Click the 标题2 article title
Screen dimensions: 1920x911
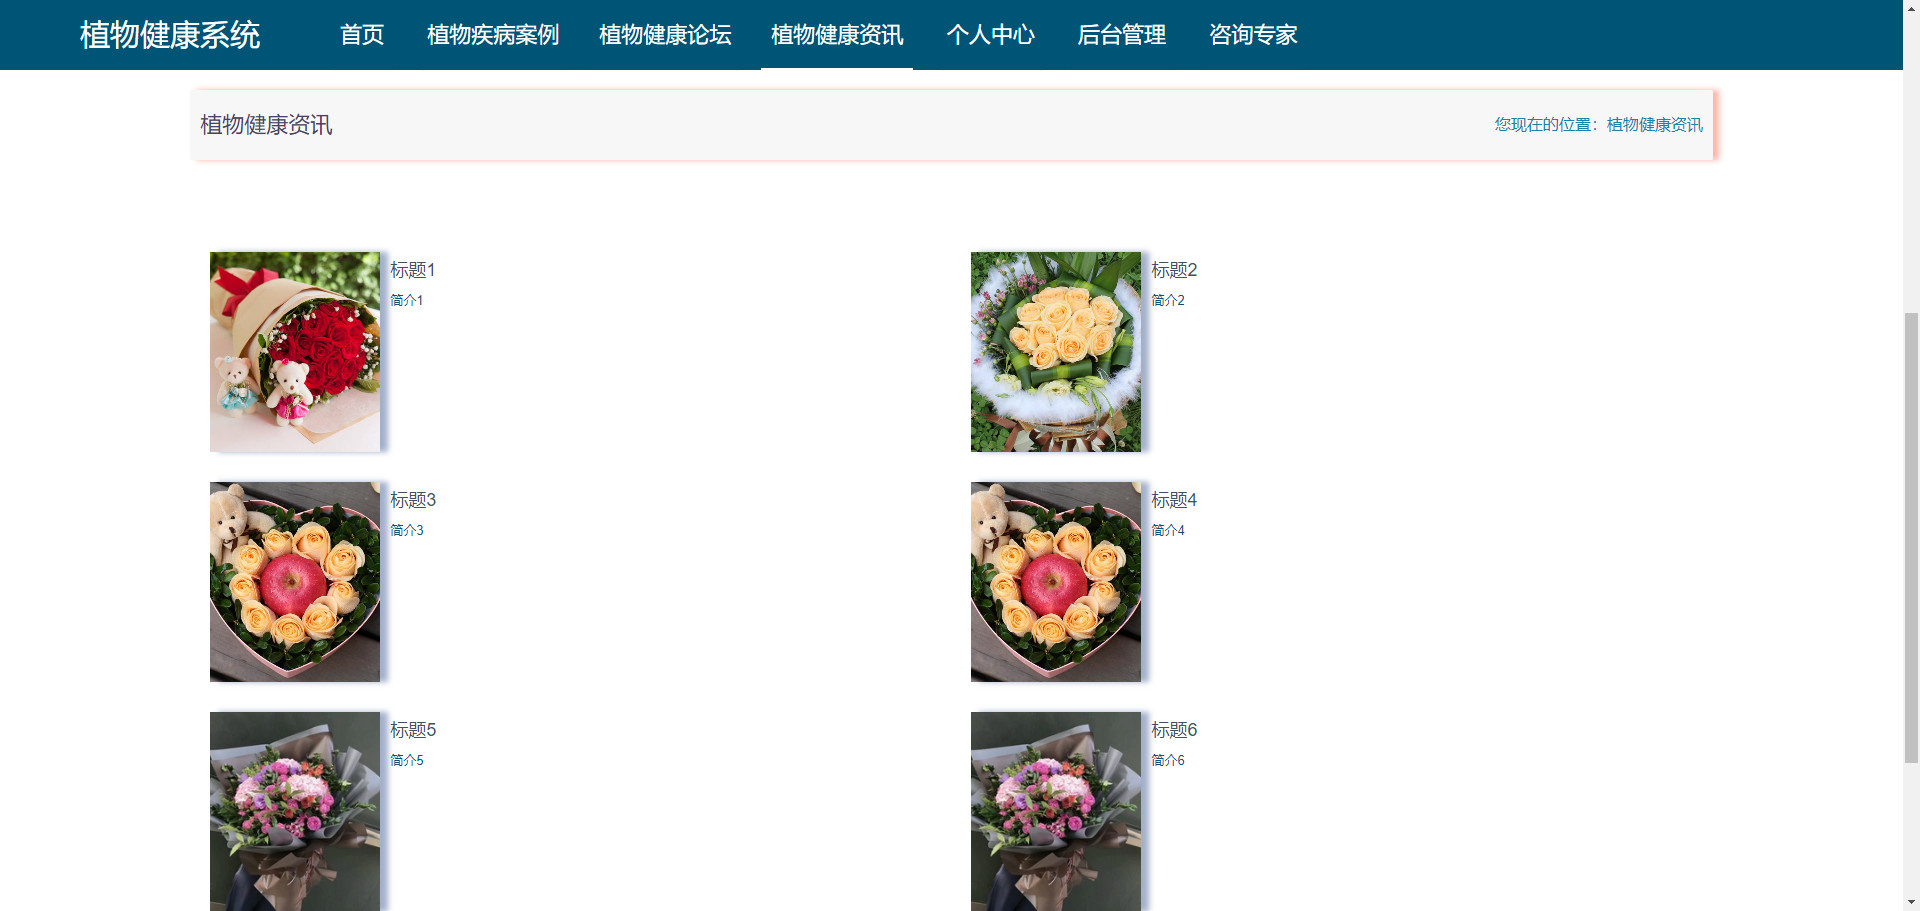click(1174, 270)
